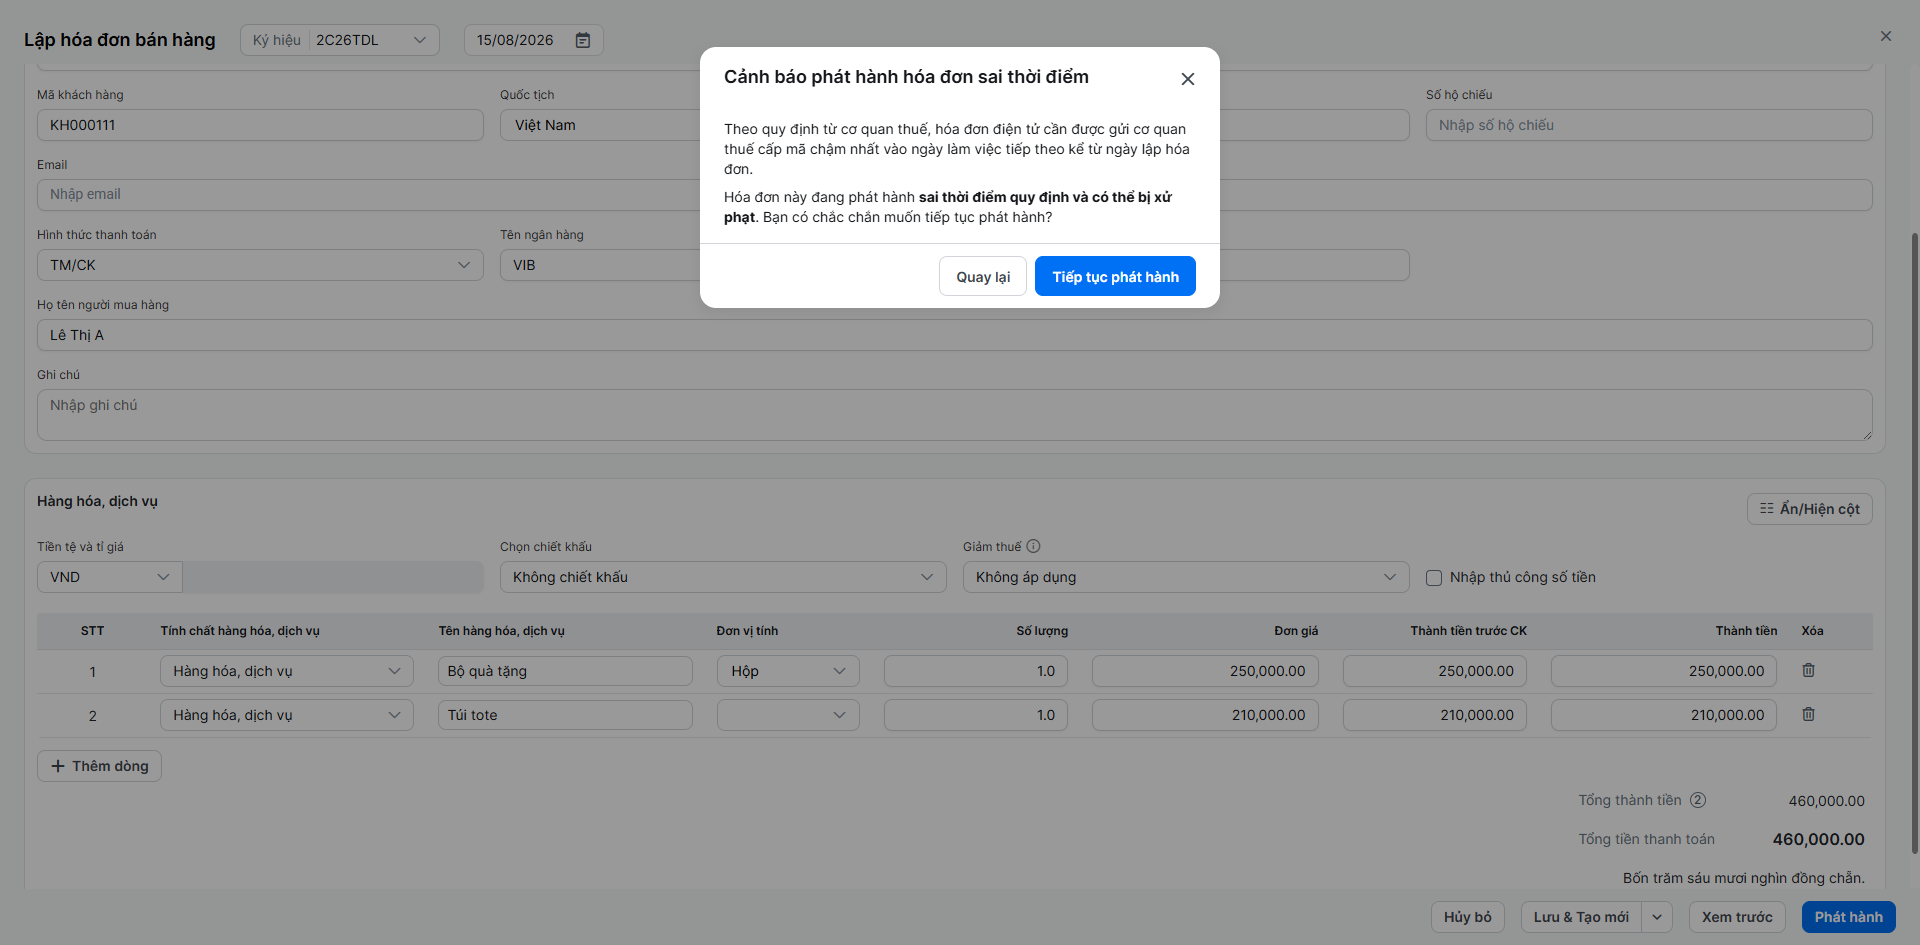Screen dimensions: 1920x945
Task: Open the Hộp unit dropdown in row 1
Action: point(788,671)
